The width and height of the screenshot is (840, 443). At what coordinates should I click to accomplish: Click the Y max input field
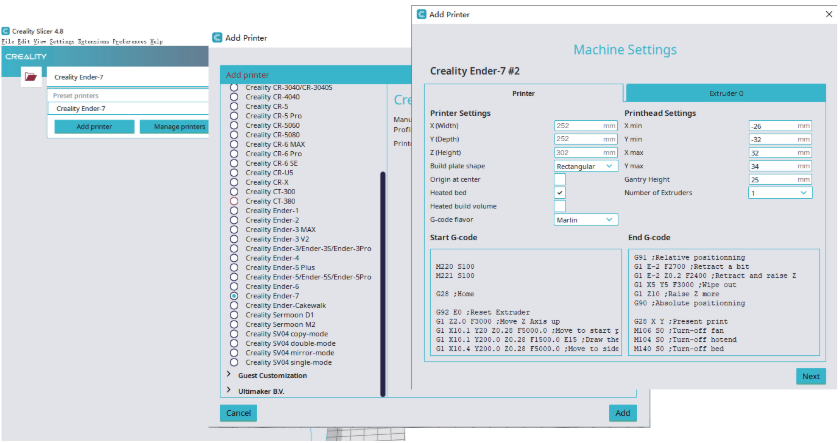click(780, 166)
